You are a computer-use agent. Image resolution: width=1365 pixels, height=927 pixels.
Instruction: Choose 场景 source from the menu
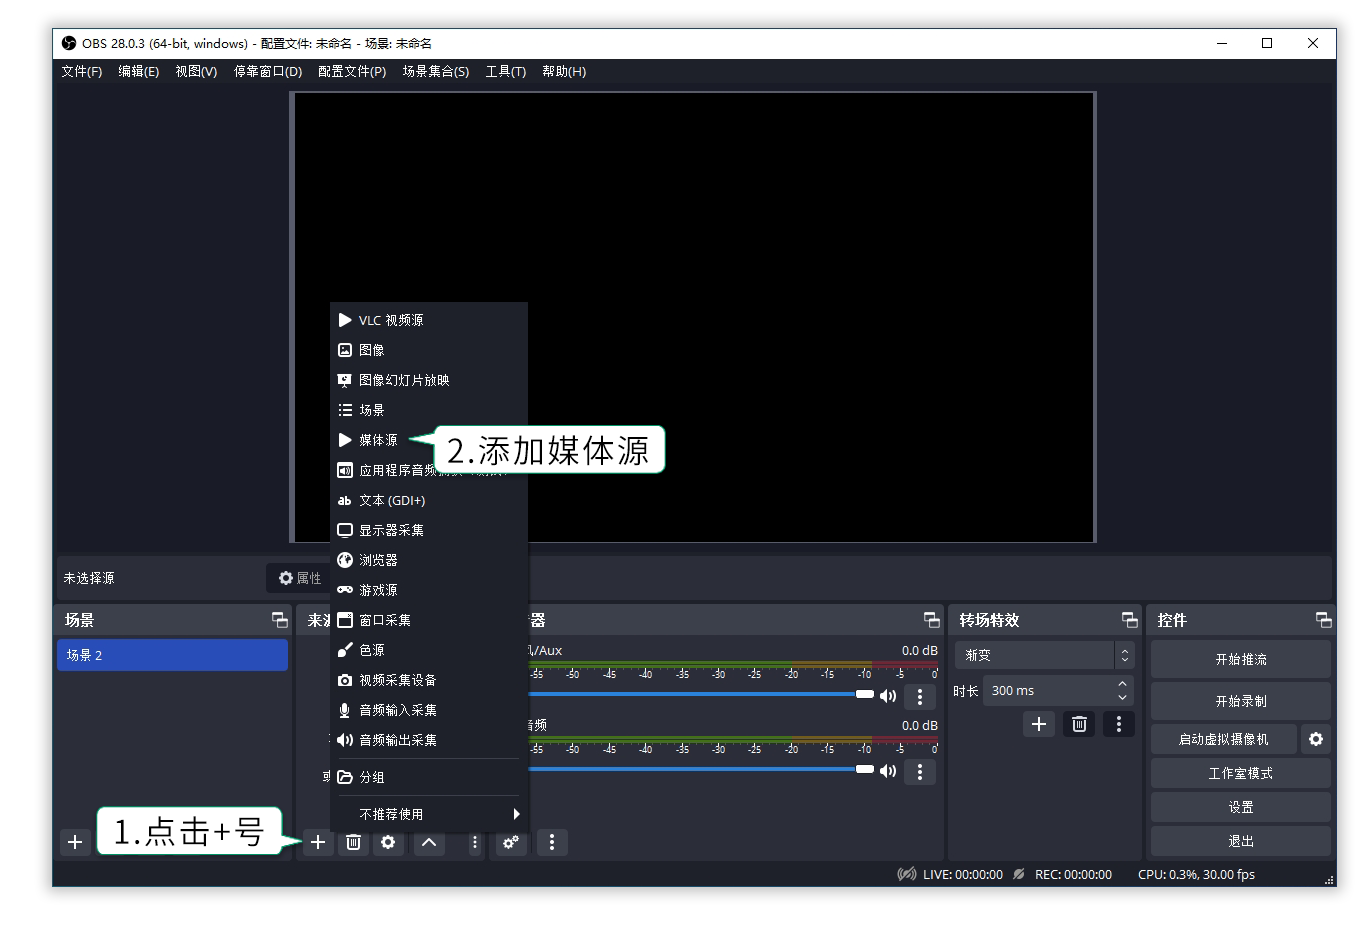click(x=429, y=410)
